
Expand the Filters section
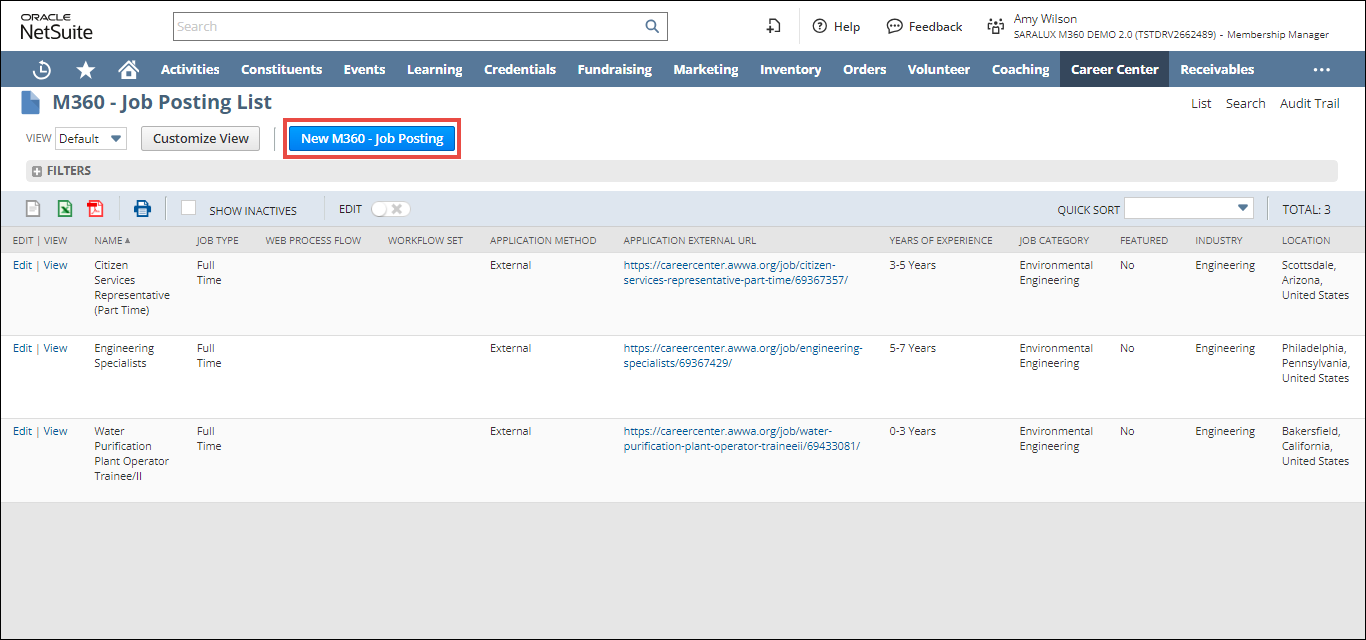37,171
